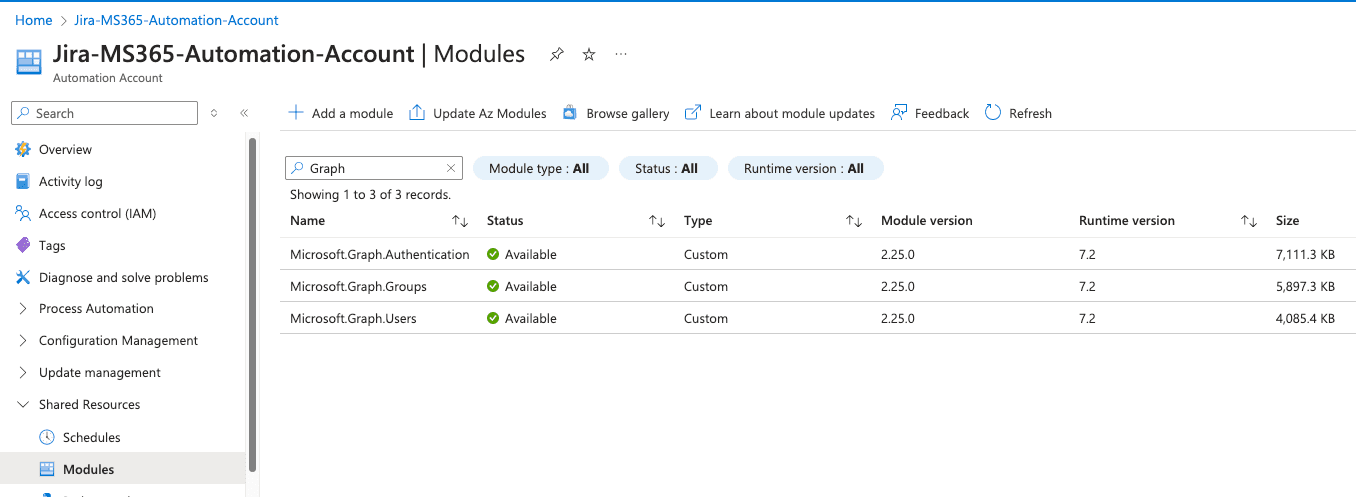Open the Runtime version : All filter
Image resolution: width=1356 pixels, height=497 pixels.
[x=804, y=168]
